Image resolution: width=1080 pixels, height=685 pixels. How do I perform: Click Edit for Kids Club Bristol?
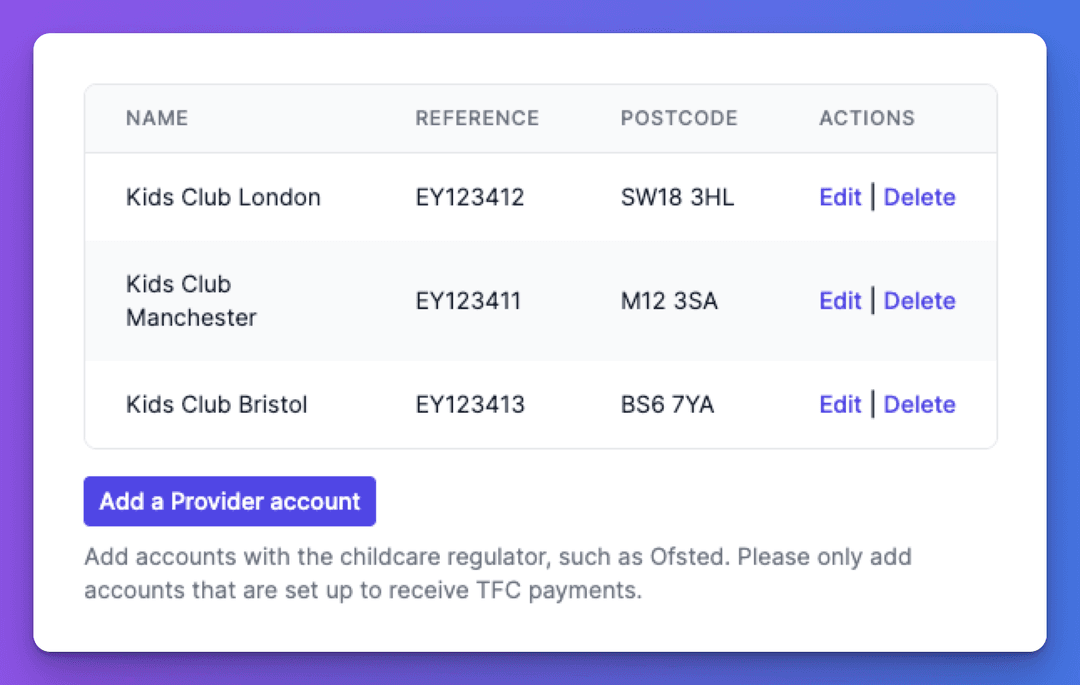(x=839, y=404)
